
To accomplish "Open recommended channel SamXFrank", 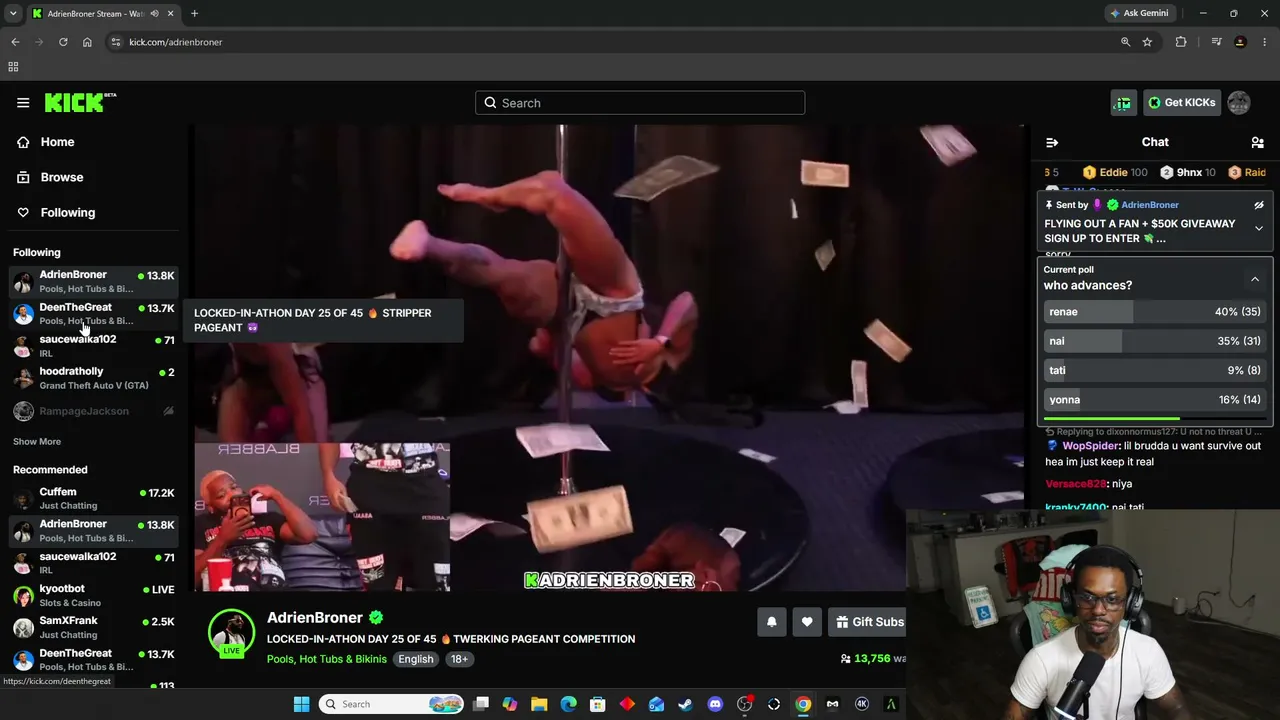I will point(93,627).
